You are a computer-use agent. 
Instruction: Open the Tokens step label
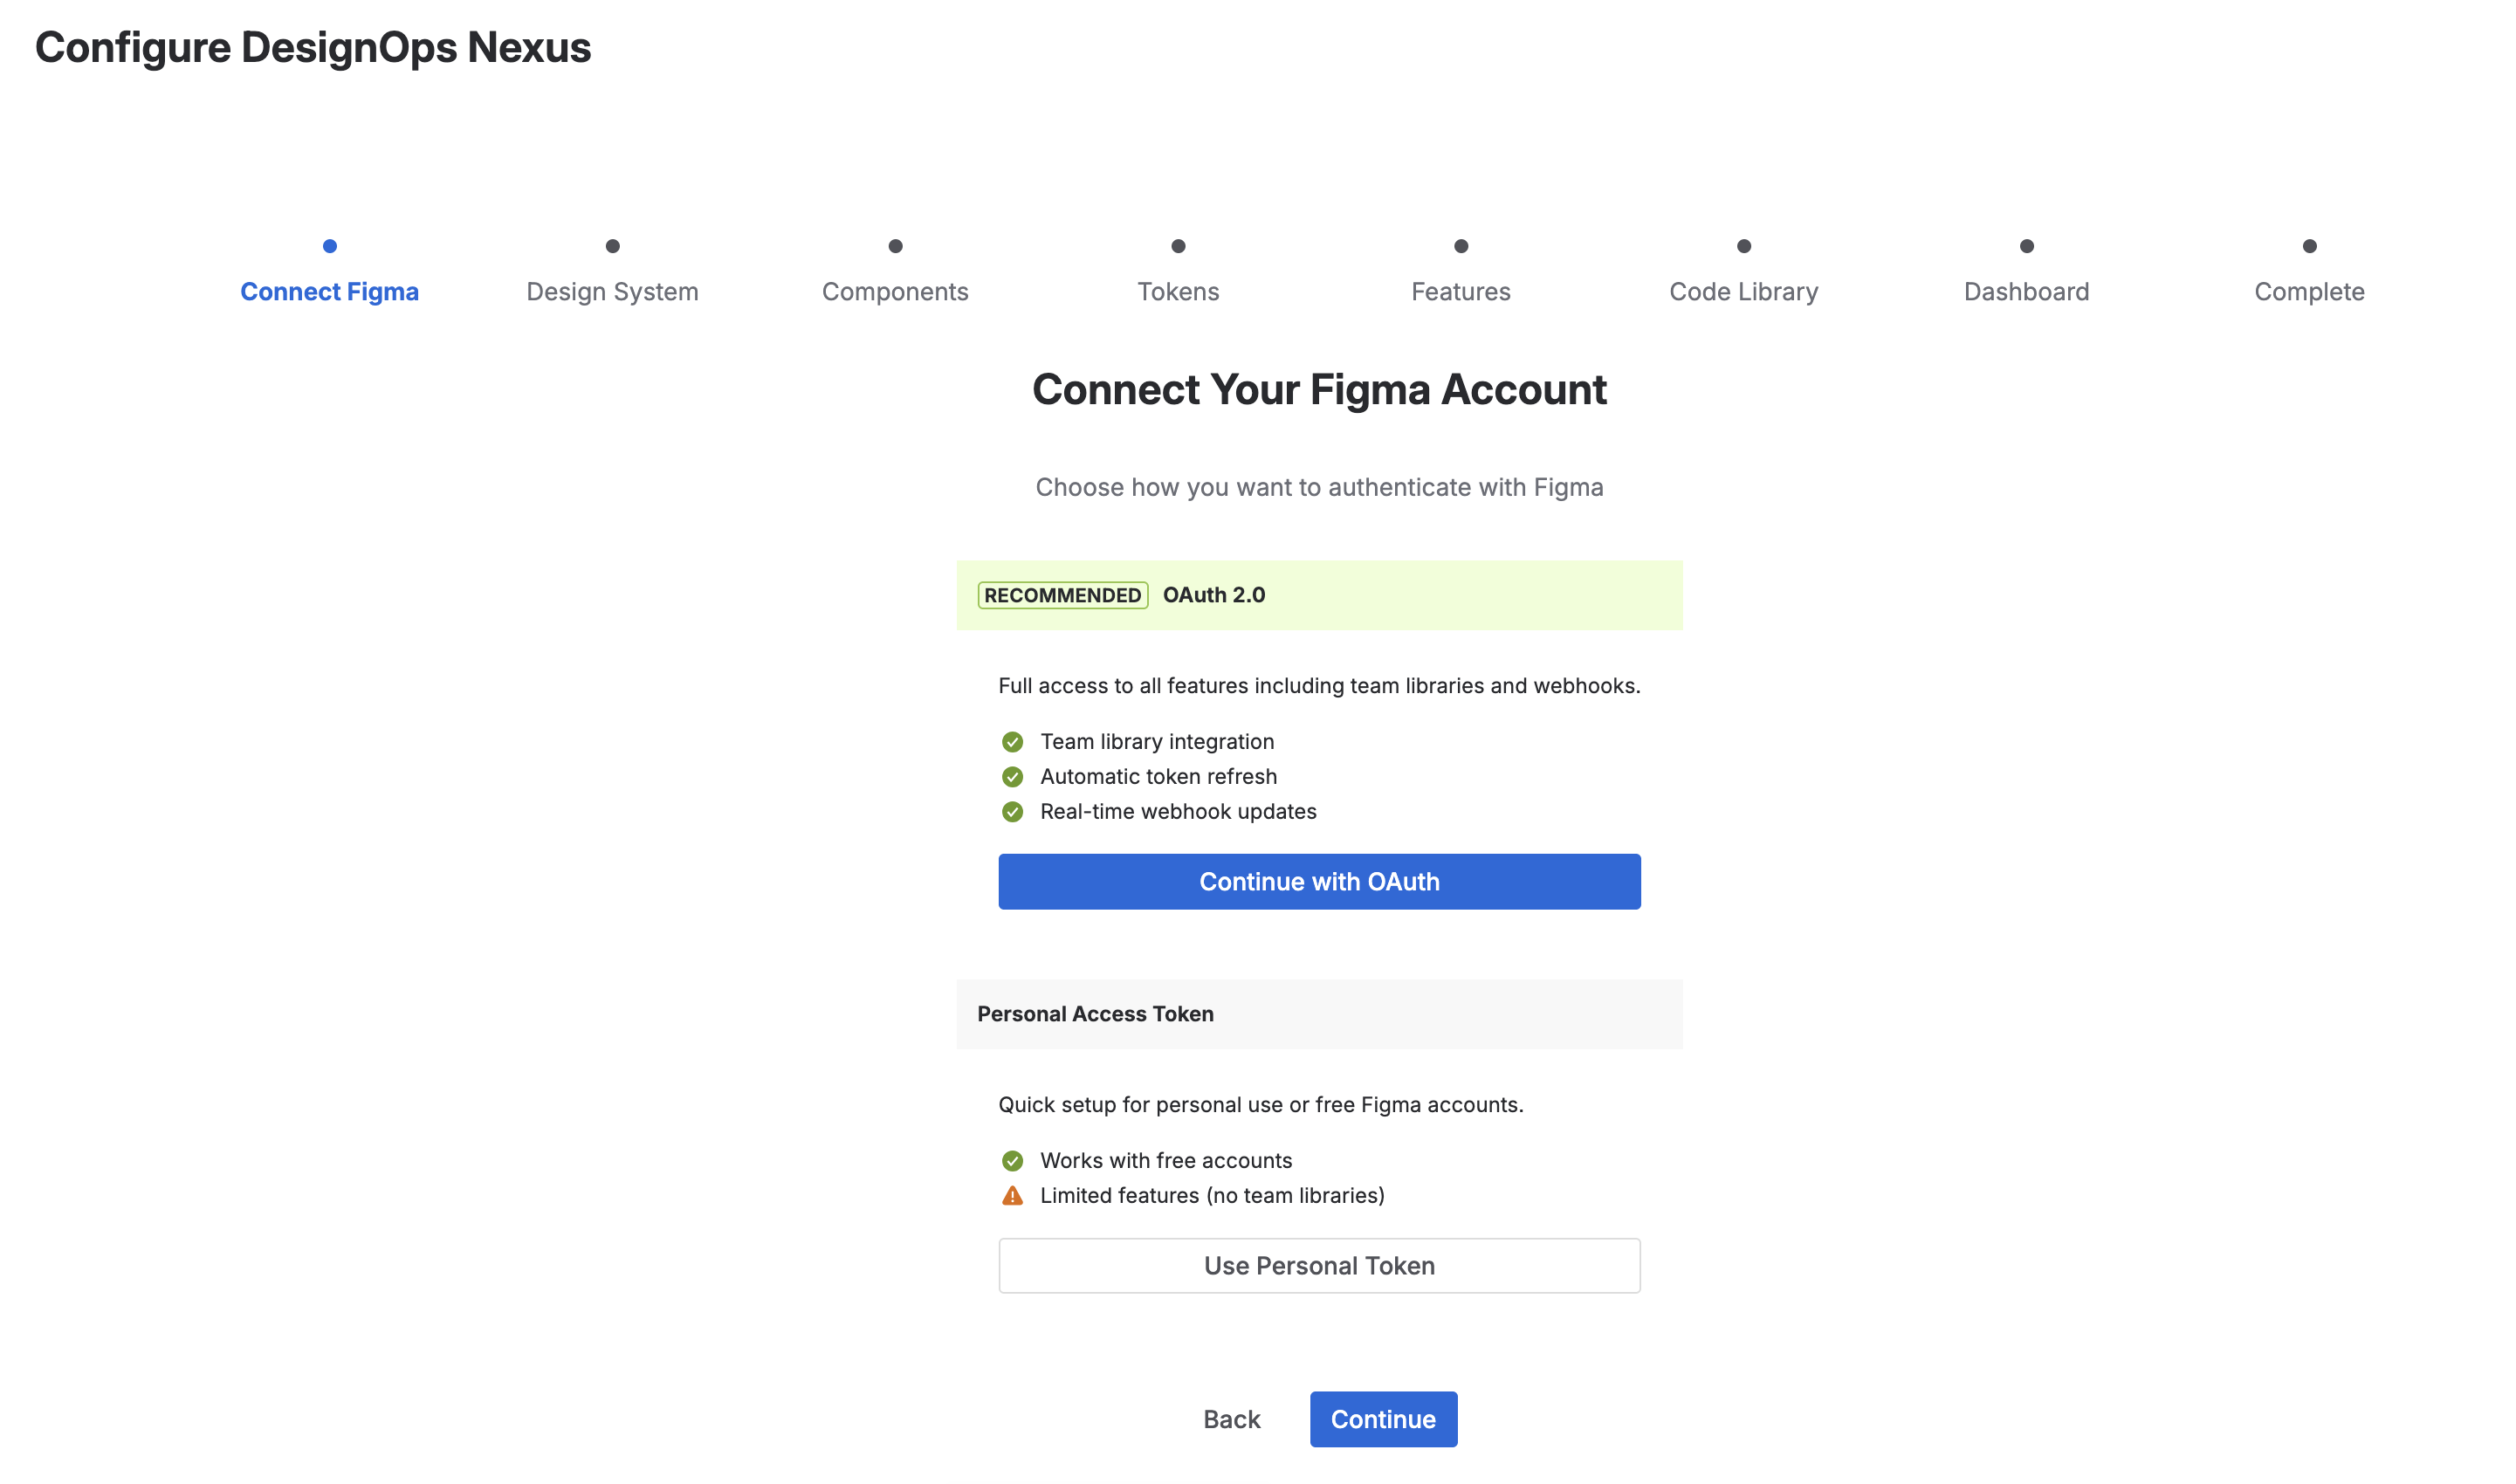pyautogui.click(x=1178, y=291)
